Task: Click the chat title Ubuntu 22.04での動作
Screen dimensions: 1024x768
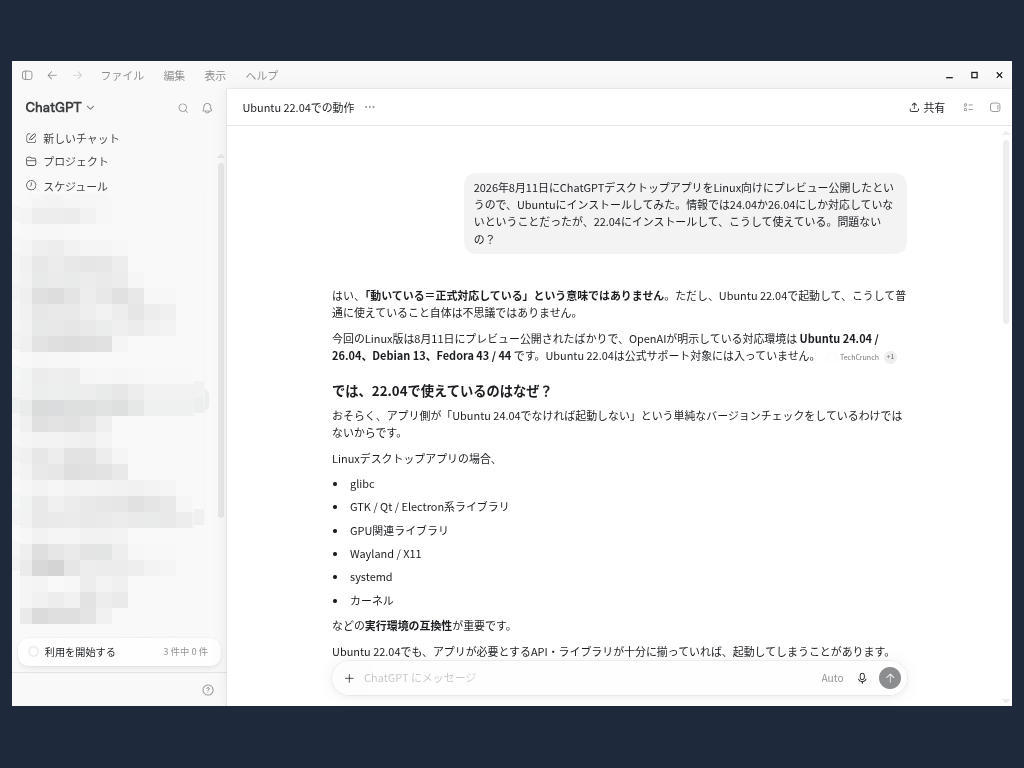Action: tap(298, 108)
